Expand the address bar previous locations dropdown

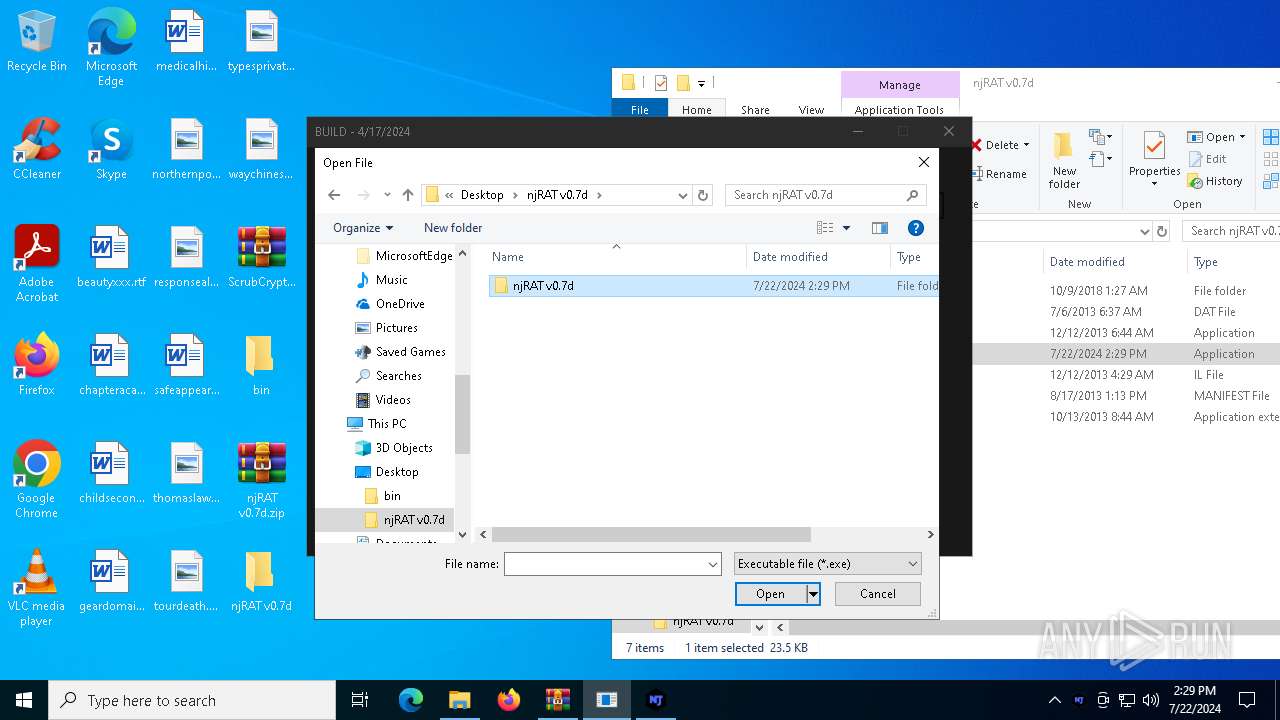click(x=683, y=195)
